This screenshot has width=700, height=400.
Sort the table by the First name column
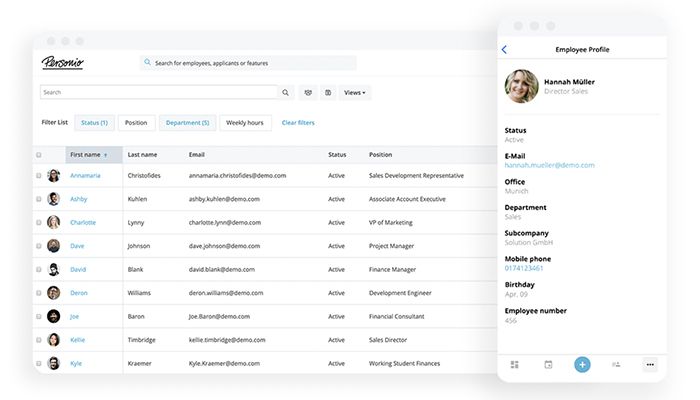[88, 155]
